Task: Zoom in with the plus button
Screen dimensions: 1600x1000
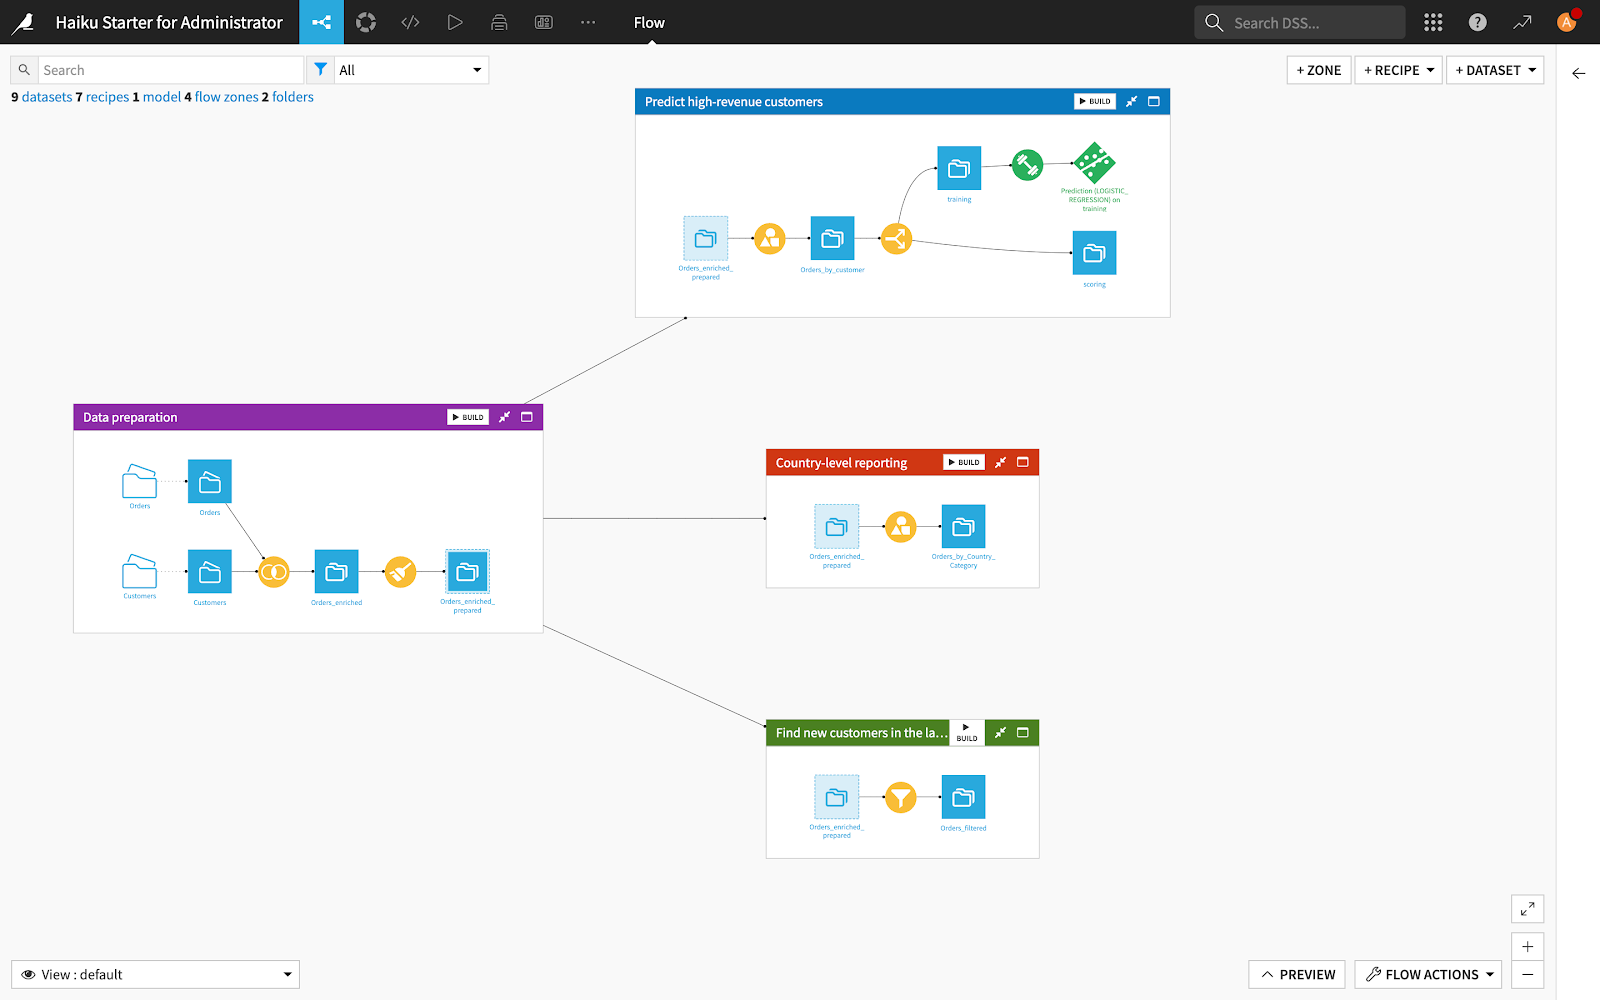Action: tap(1527, 946)
